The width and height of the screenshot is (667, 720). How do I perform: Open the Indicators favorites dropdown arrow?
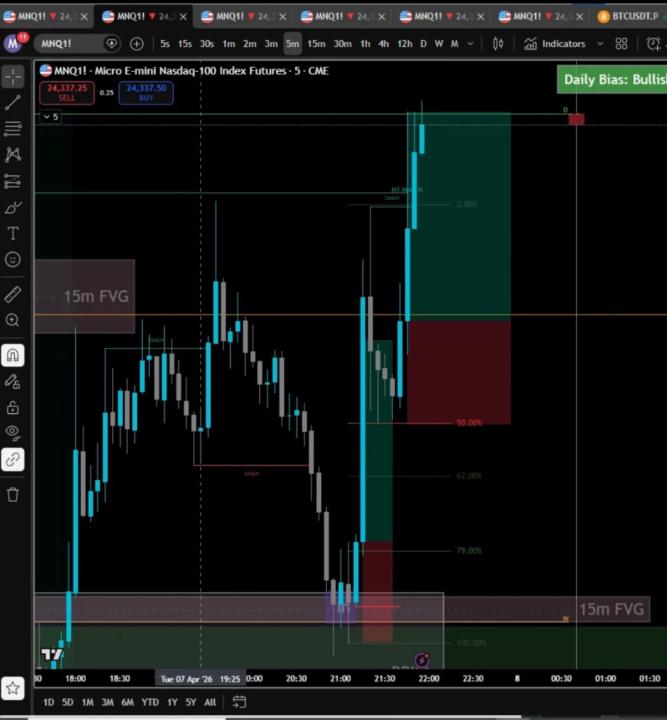click(600, 44)
